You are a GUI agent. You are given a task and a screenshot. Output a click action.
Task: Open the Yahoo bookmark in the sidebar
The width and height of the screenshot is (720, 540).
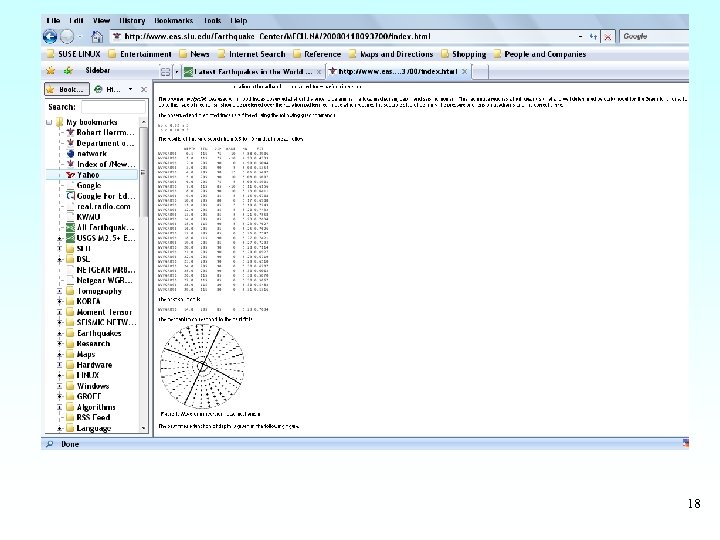tap(88, 175)
